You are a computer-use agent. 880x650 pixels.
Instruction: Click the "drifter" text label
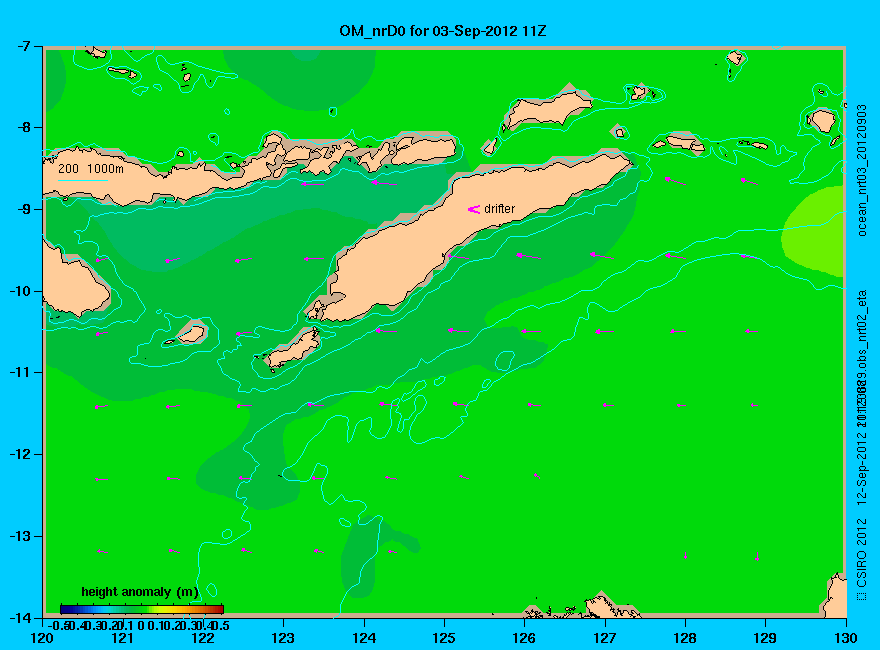click(499, 209)
